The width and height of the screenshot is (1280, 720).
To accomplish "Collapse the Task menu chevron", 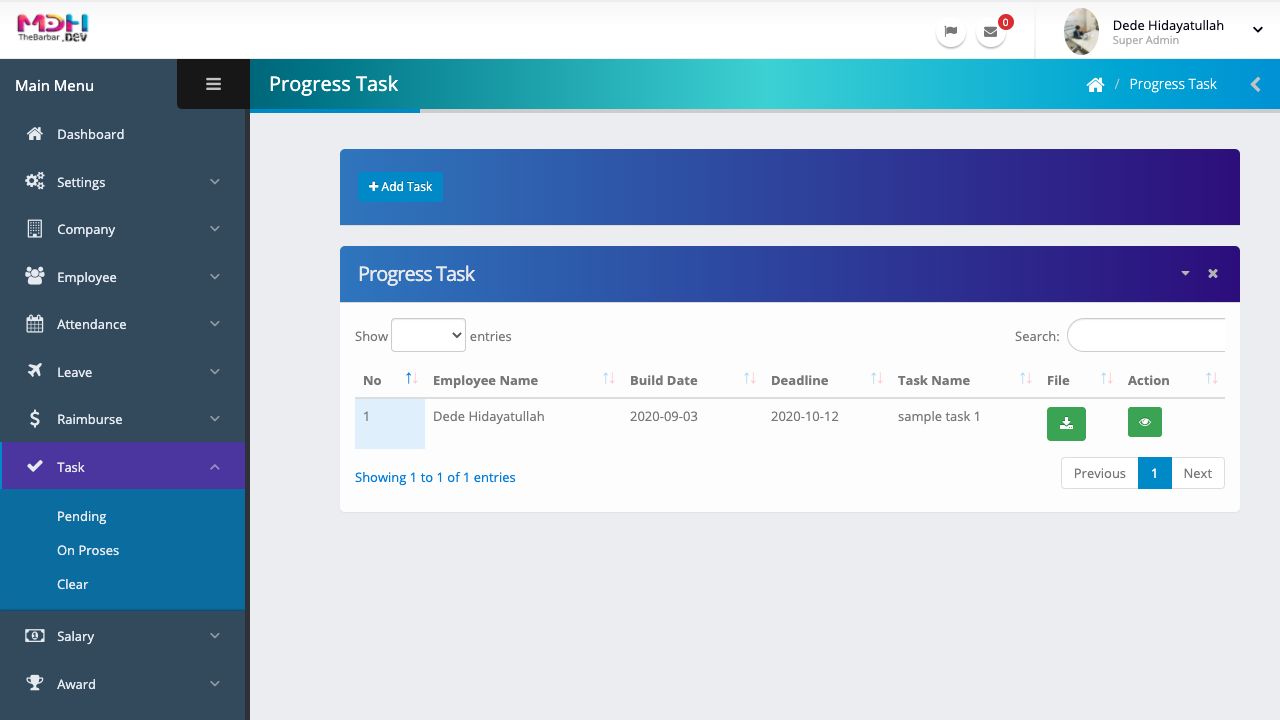I will tap(215, 467).
